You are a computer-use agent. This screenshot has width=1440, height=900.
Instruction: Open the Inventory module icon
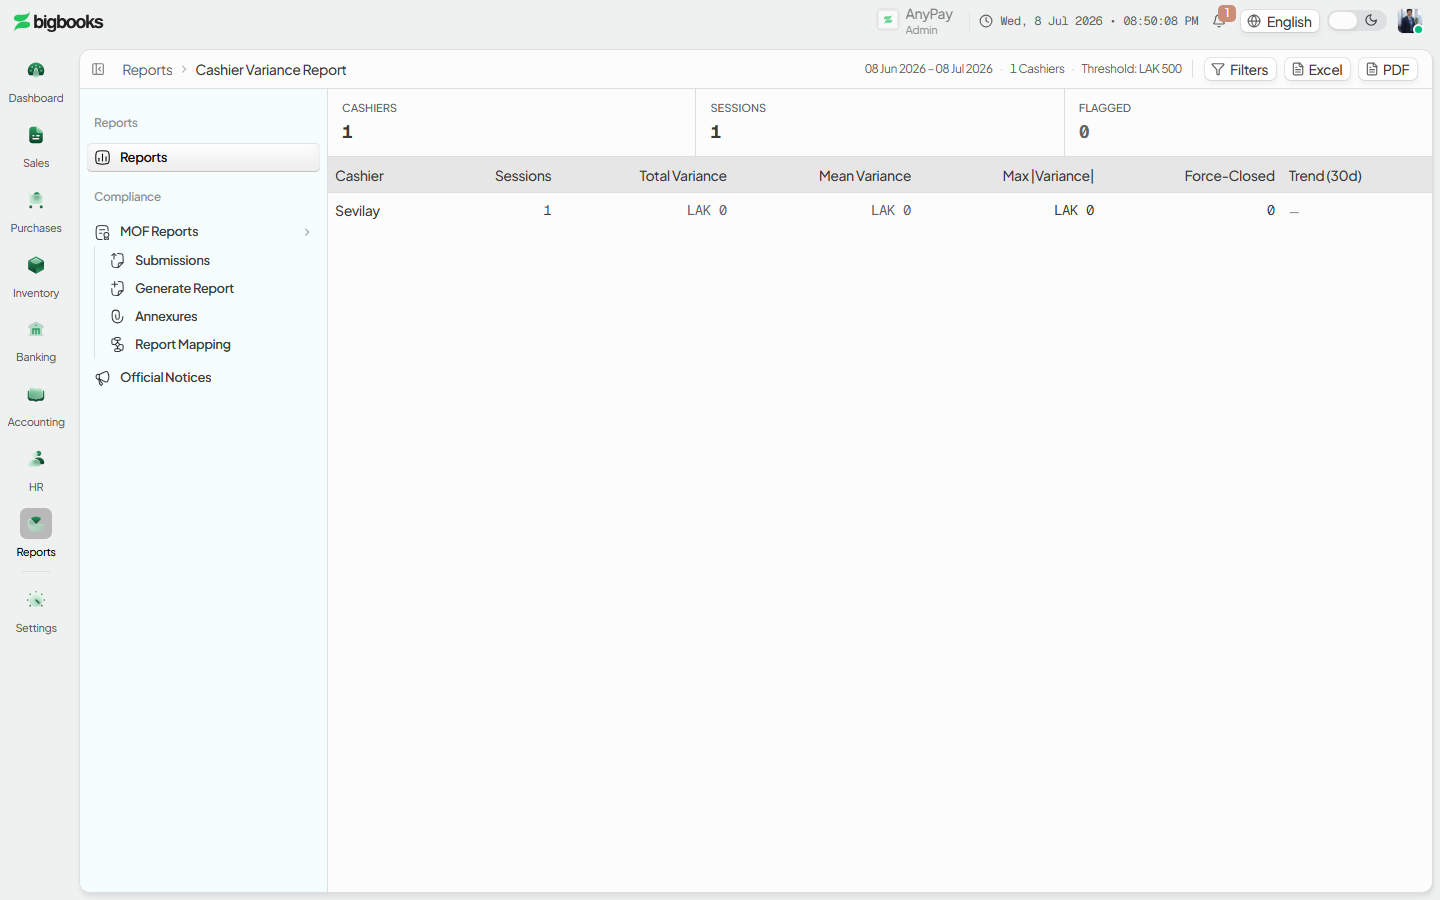pyautogui.click(x=36, y=265)
